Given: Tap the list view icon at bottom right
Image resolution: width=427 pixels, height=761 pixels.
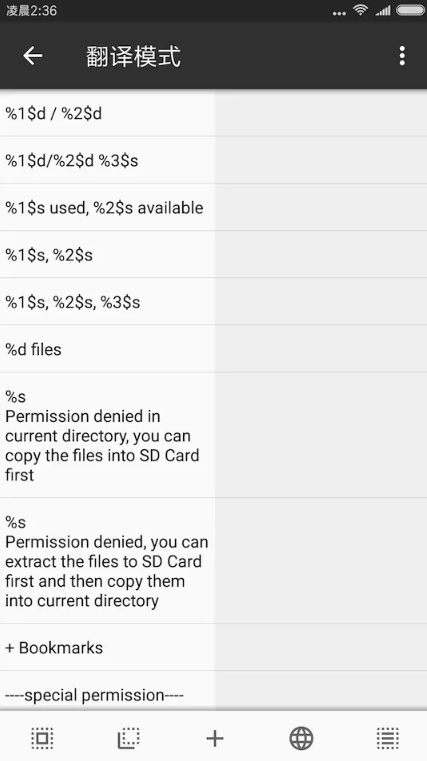Looking at the screenshot, I should 387,738.
